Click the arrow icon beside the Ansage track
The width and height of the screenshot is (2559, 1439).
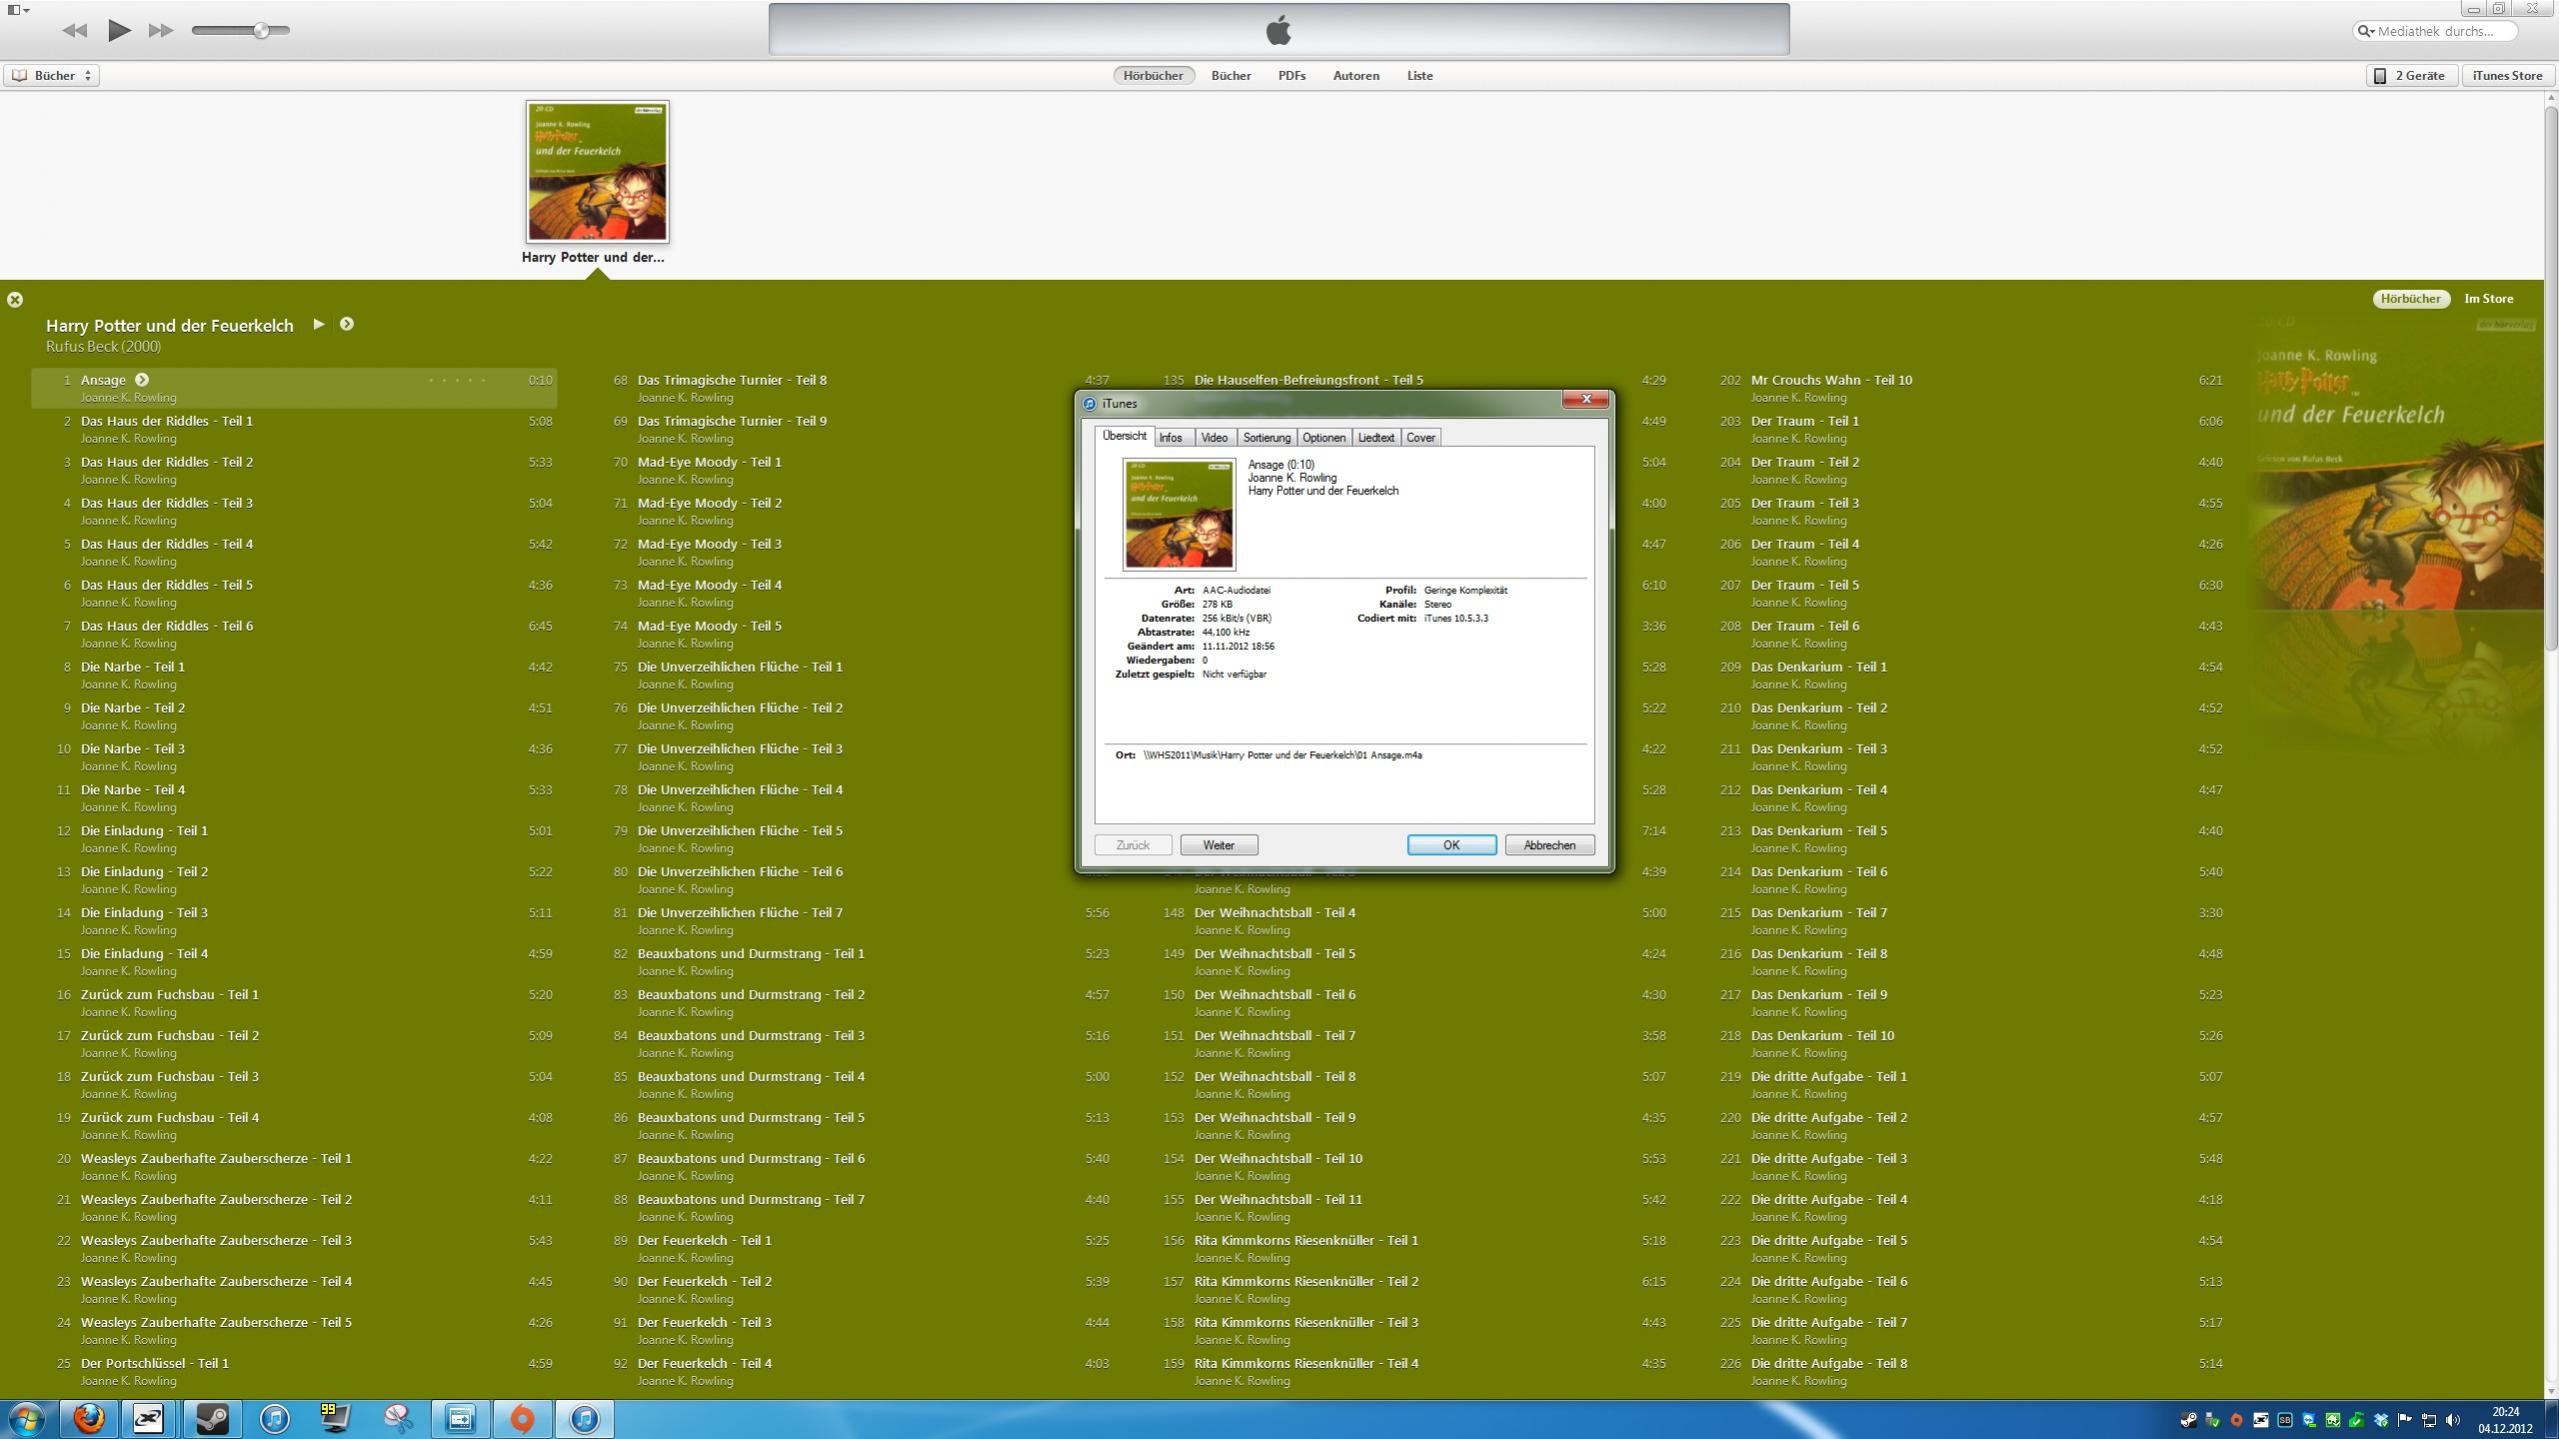142,380
